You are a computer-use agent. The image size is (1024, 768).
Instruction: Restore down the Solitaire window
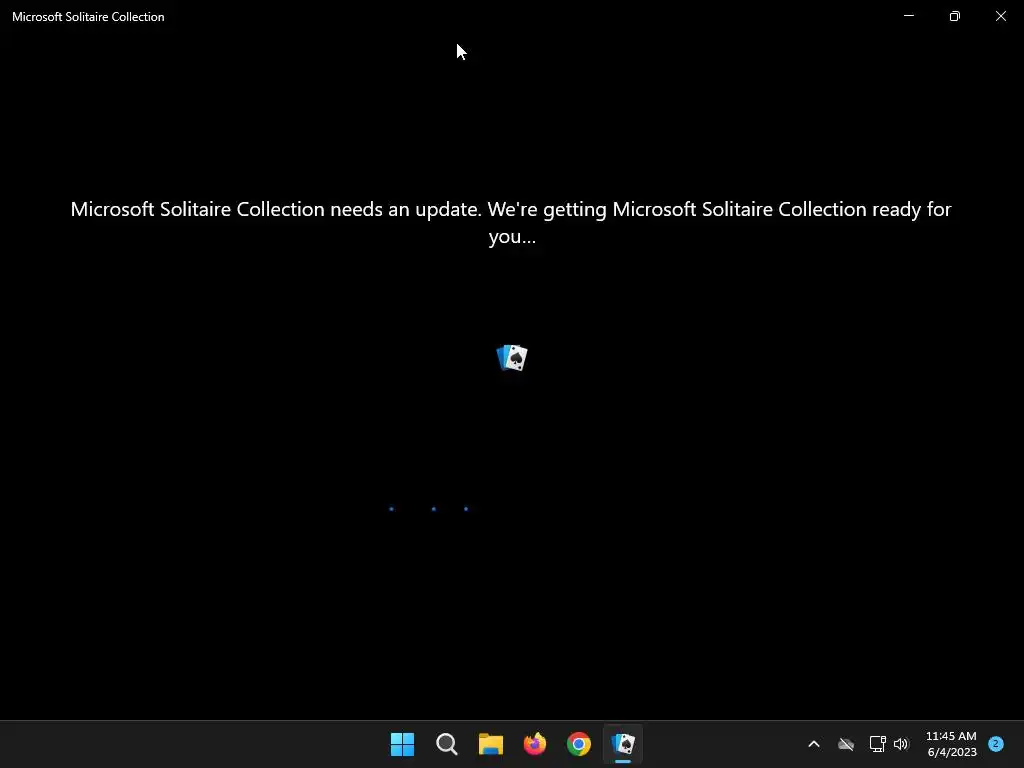point(954,16)
